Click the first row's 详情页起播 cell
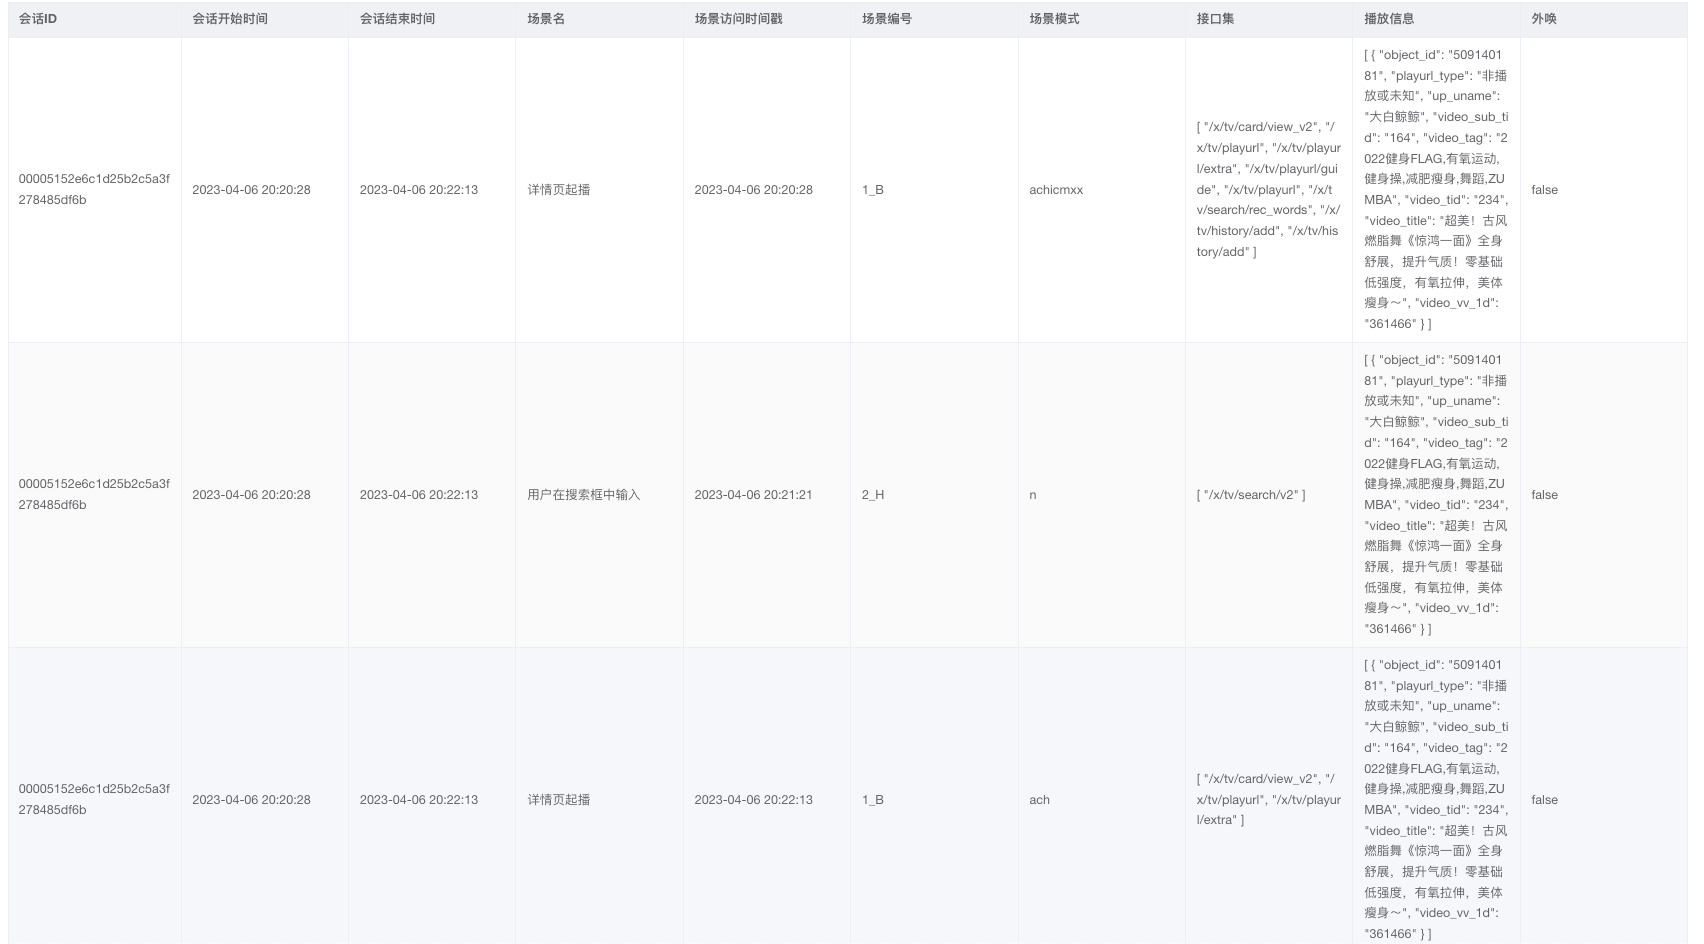 (558, 190)
